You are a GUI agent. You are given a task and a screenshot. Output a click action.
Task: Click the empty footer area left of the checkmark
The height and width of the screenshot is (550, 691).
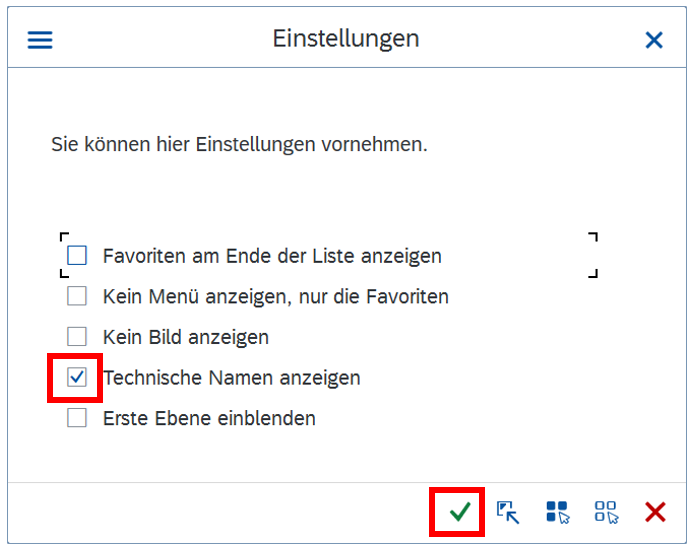click(220, 512)
